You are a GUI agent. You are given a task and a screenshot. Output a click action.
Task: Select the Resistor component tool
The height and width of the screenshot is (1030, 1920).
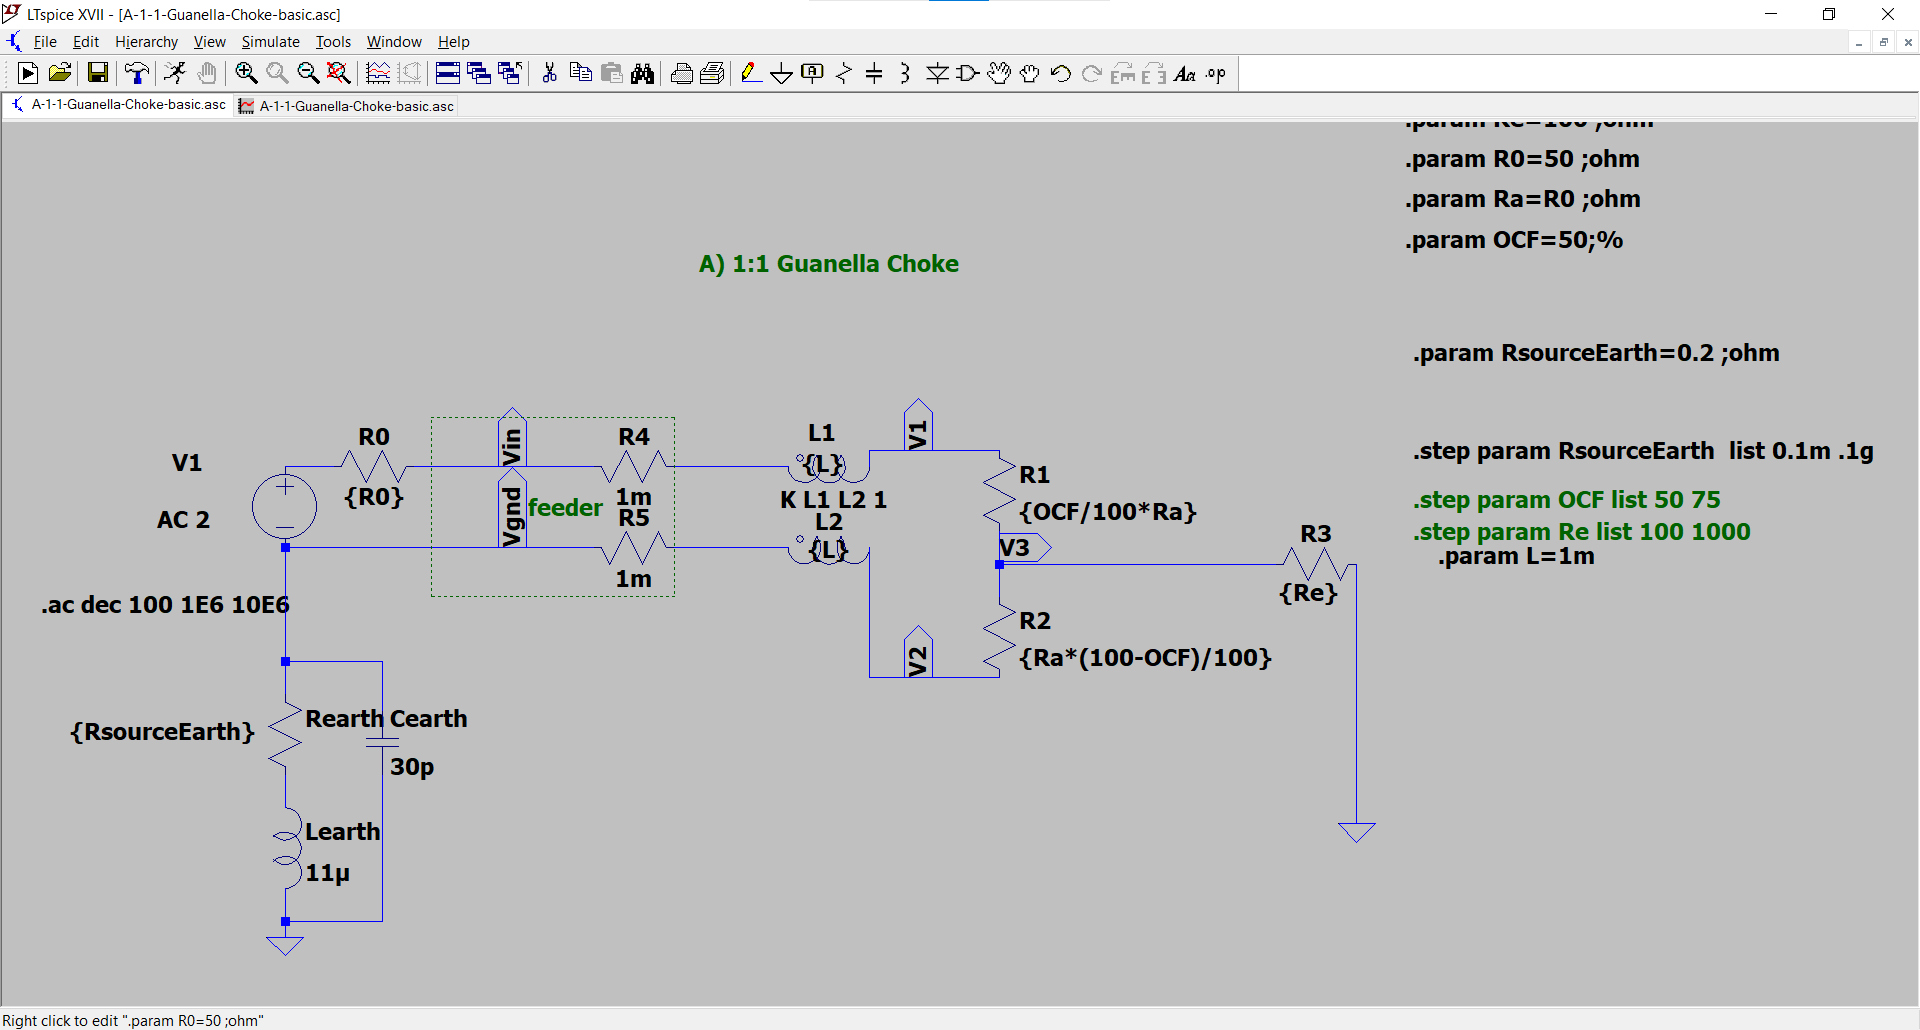point(844,73)
